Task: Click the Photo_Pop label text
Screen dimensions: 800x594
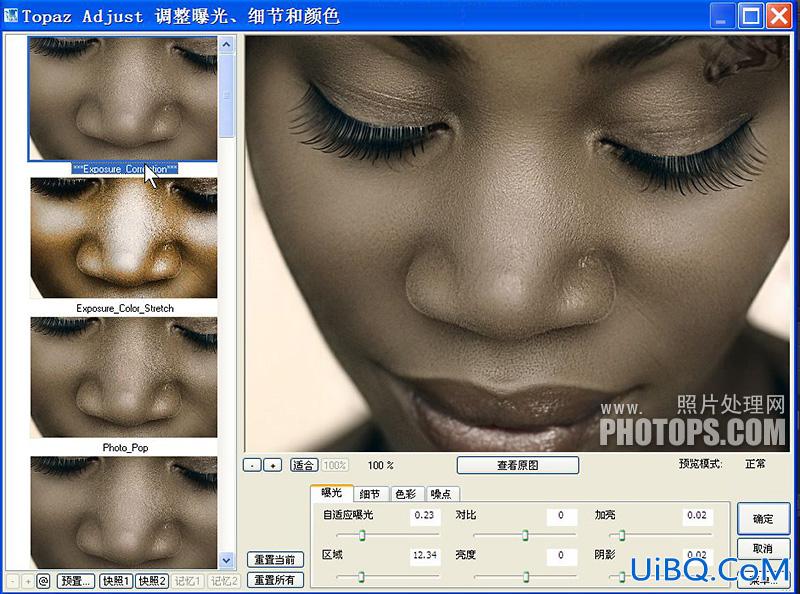Action: pyautogui.click(x=125, y=448)
